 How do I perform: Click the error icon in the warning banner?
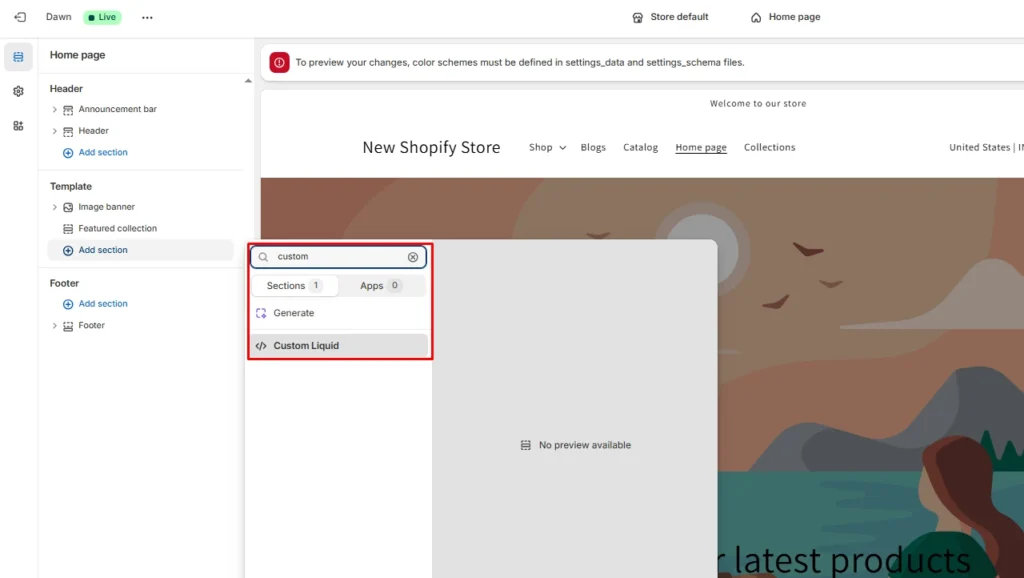pos(280,62)
